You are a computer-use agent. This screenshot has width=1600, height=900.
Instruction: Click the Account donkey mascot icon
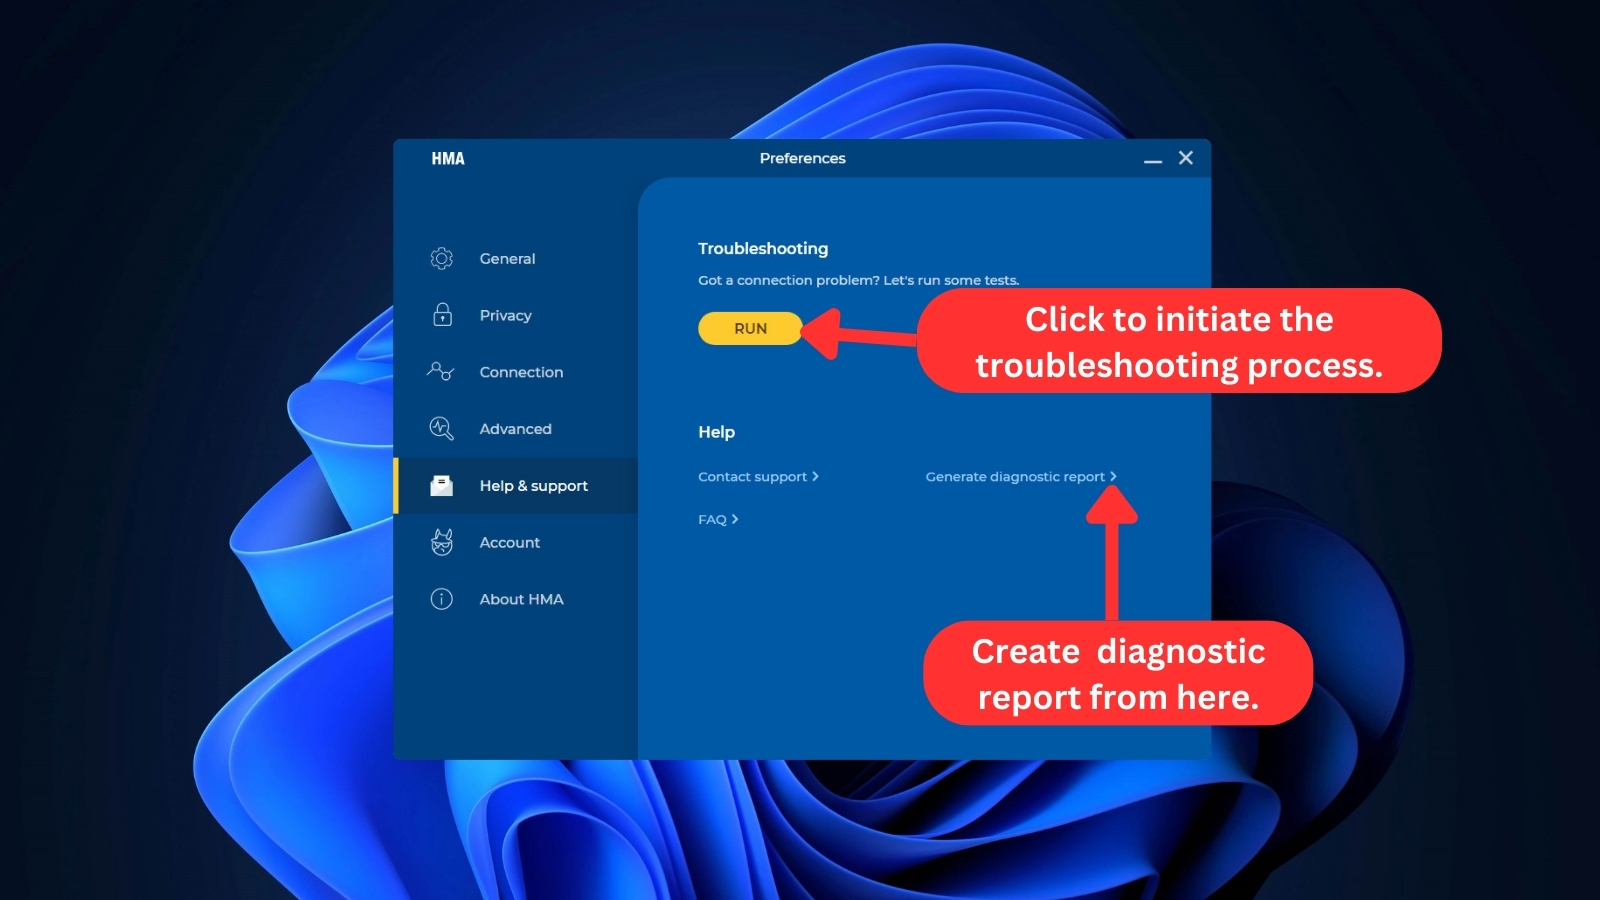tap(441, 542)
